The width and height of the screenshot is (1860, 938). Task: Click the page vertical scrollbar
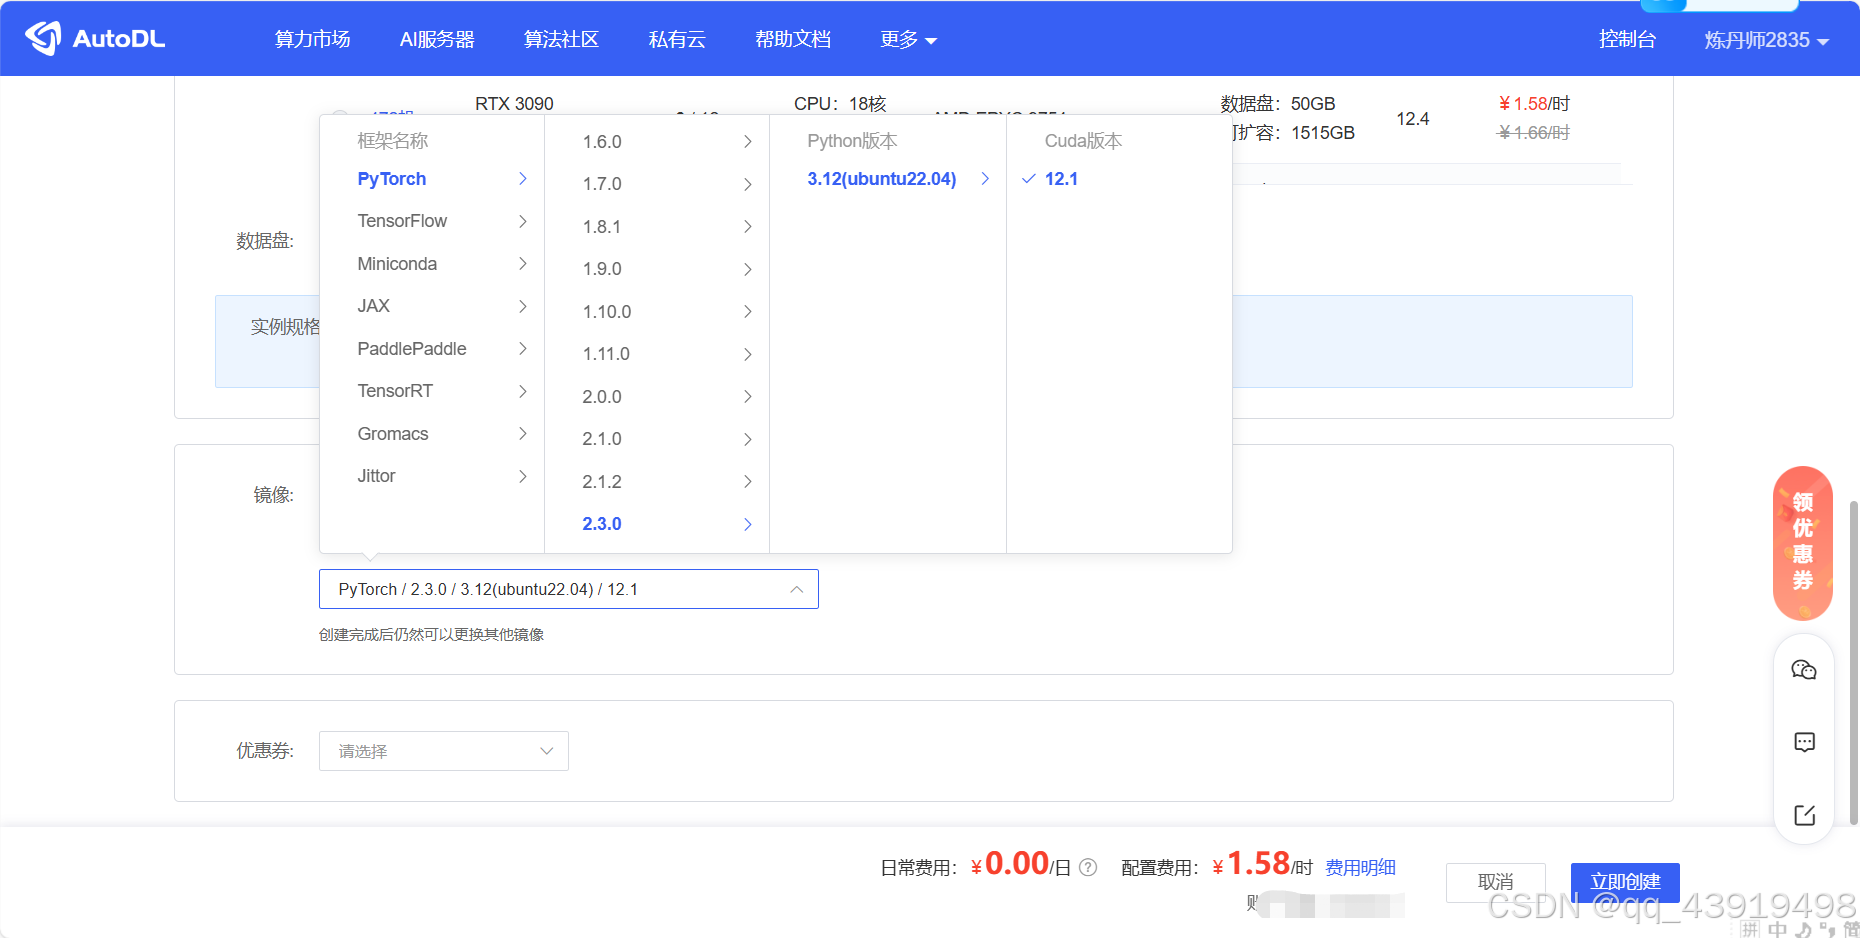(1853, 662)
